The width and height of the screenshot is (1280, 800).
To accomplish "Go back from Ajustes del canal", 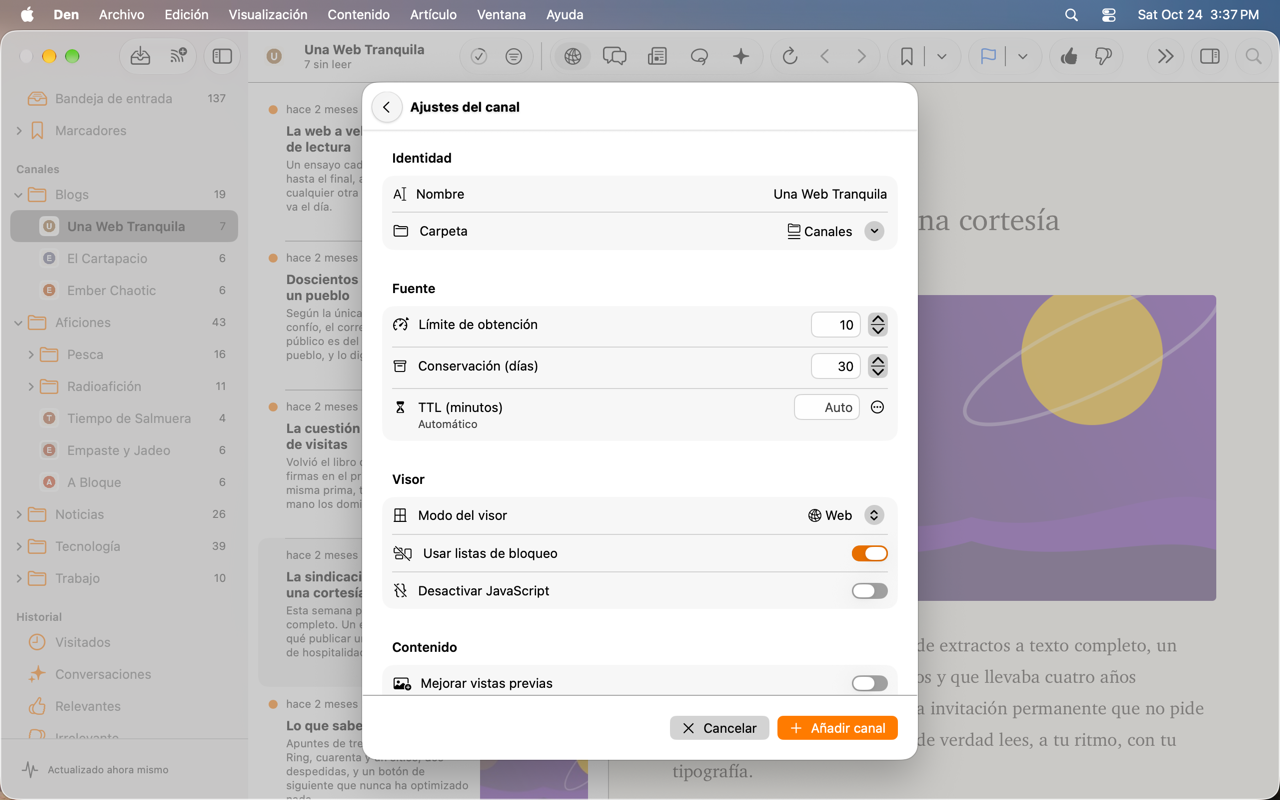I will pyautogui.click(x=387, y=107).
